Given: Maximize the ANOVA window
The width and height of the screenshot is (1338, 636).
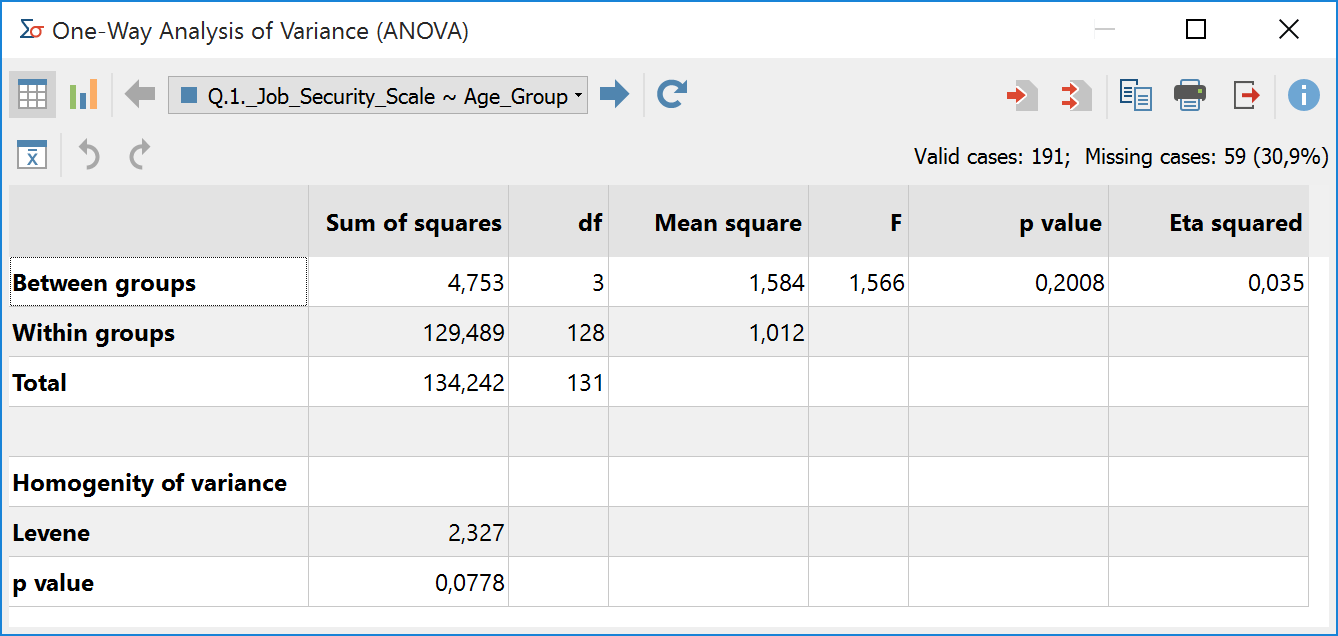Looking at the screenshot, I should click(1195, 30).
